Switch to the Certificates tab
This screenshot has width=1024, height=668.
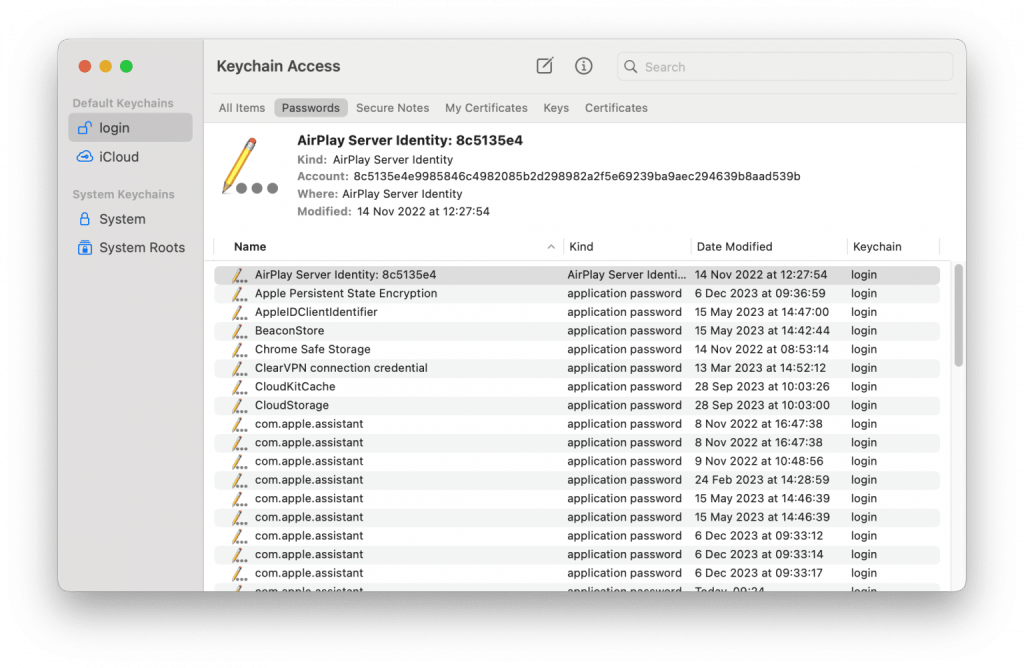(616, 108)
